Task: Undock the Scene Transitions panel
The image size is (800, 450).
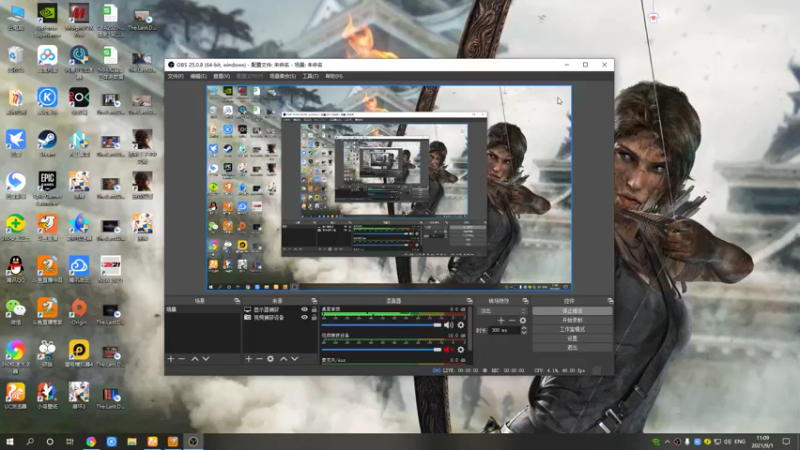Action: click(x=525, y=301)
